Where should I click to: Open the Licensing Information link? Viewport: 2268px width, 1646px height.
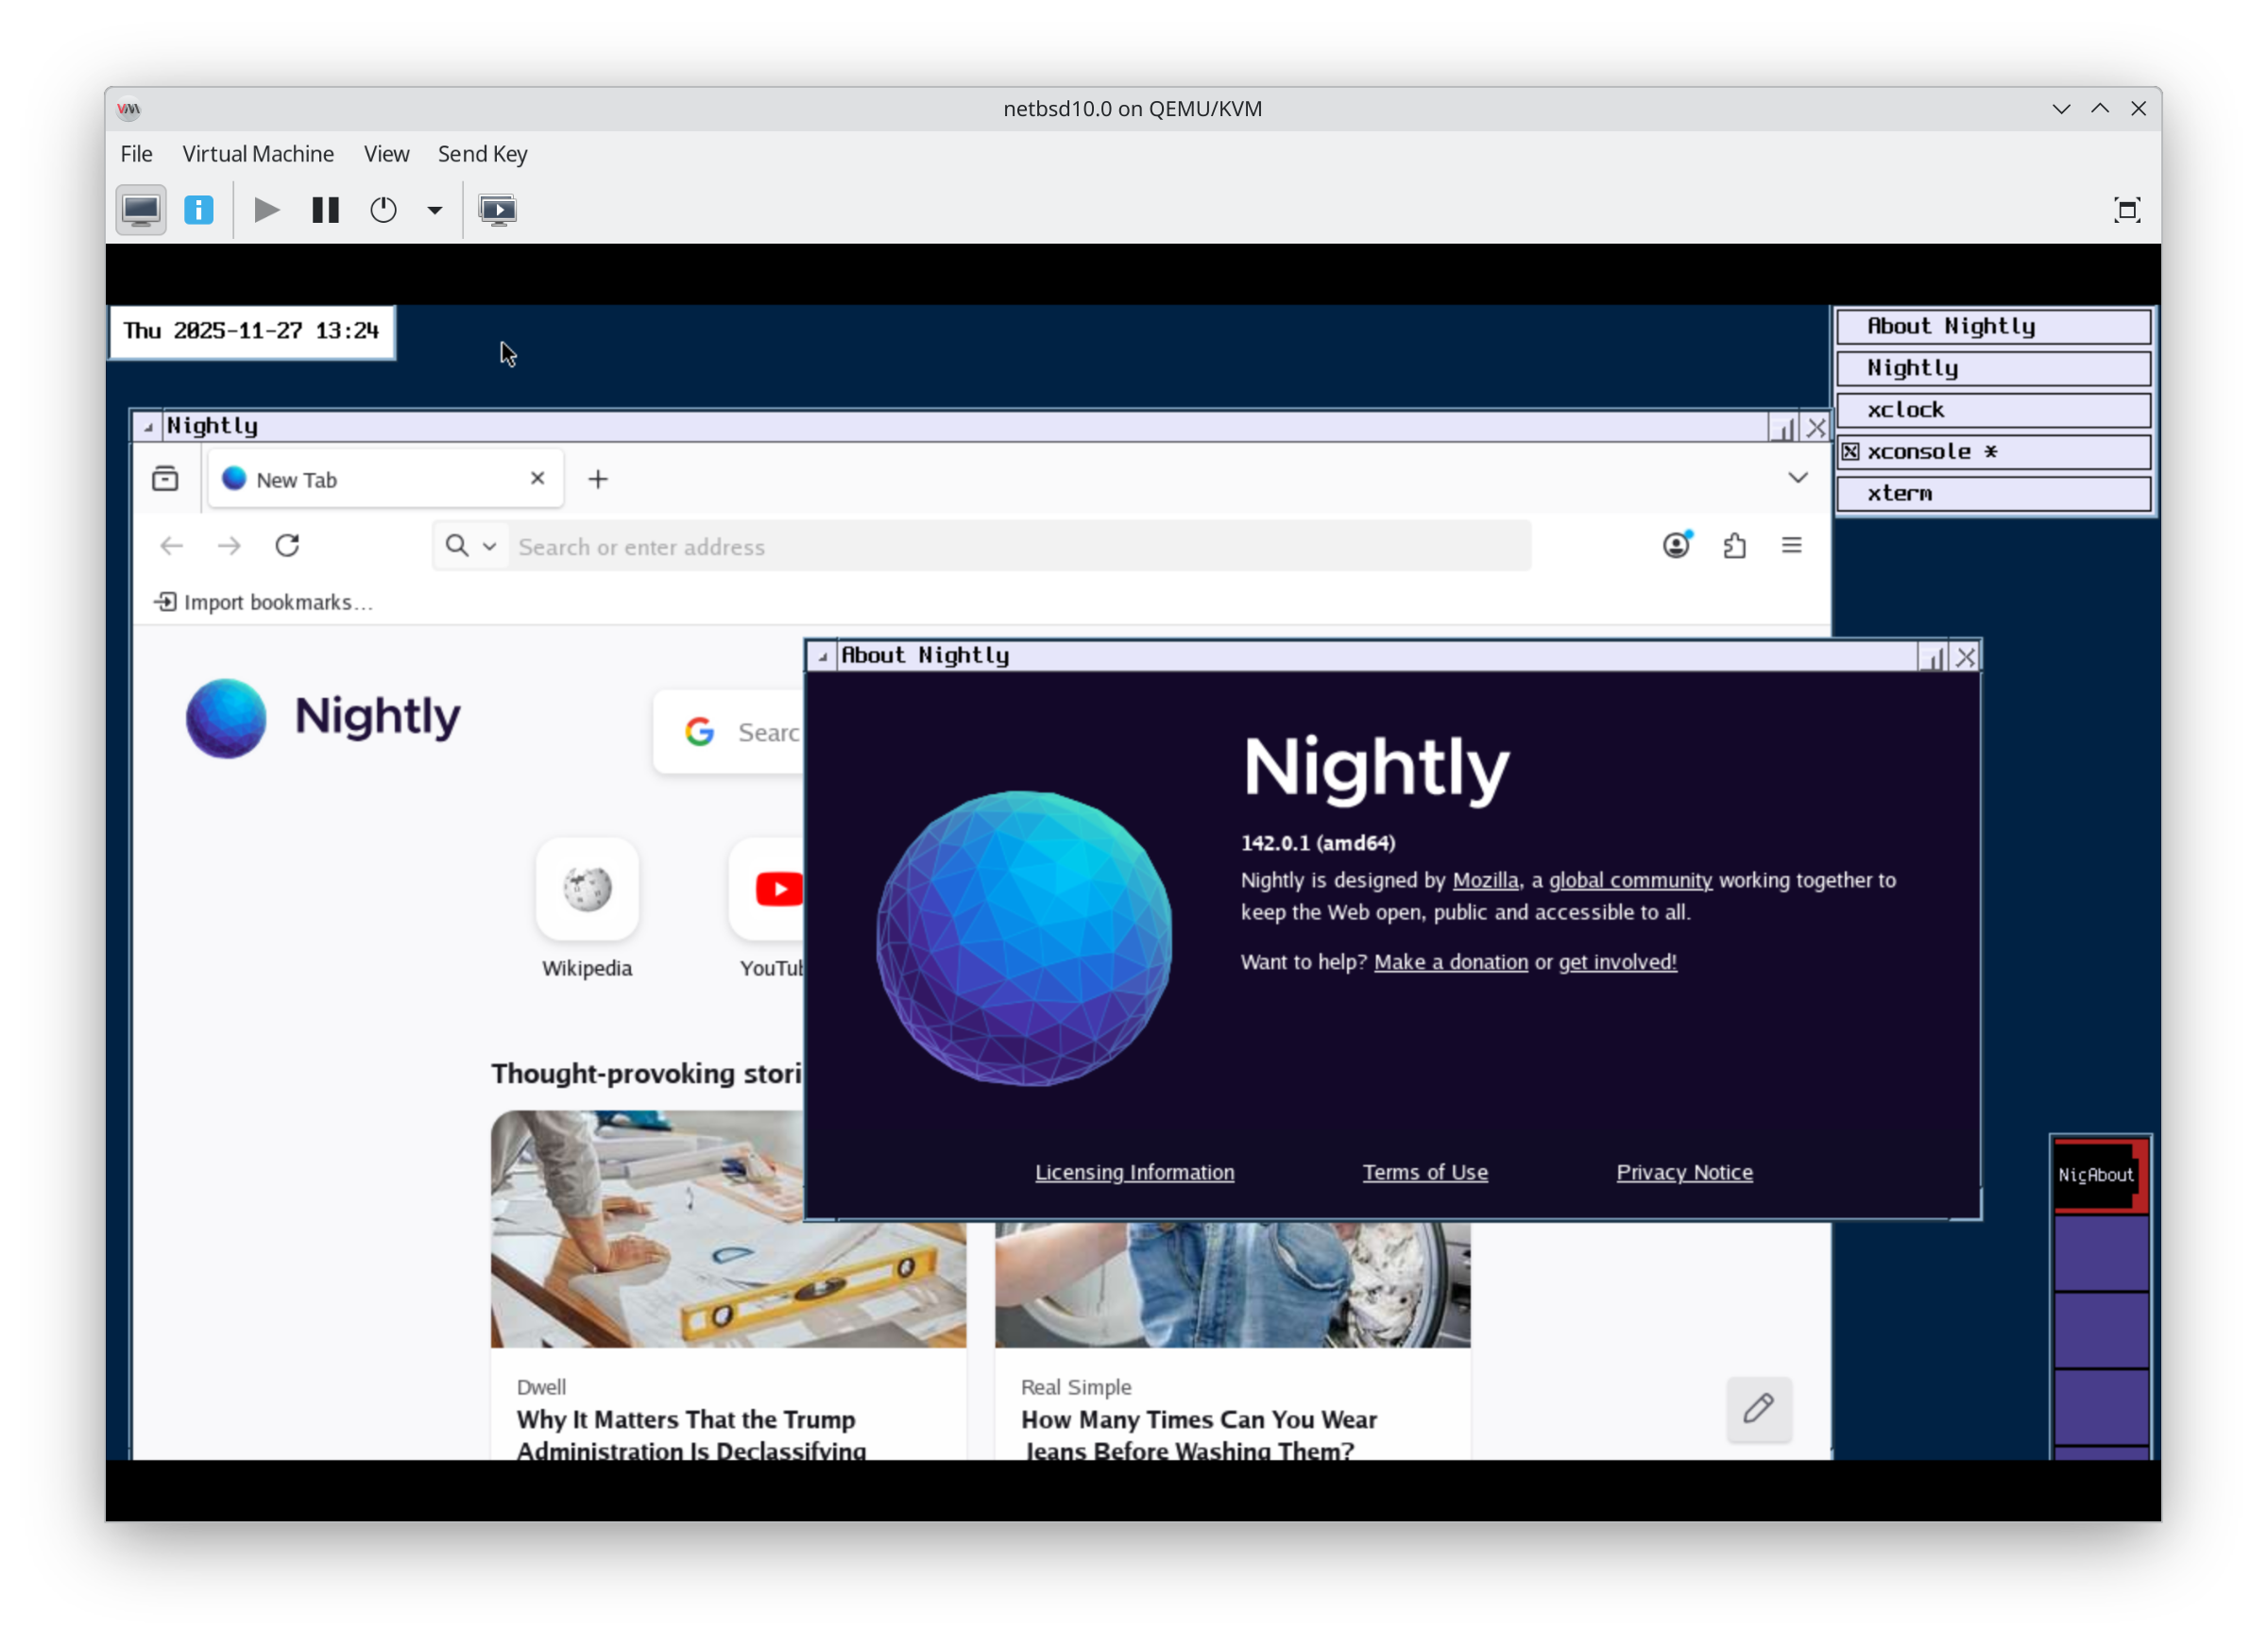(x=1134, y=1172)
